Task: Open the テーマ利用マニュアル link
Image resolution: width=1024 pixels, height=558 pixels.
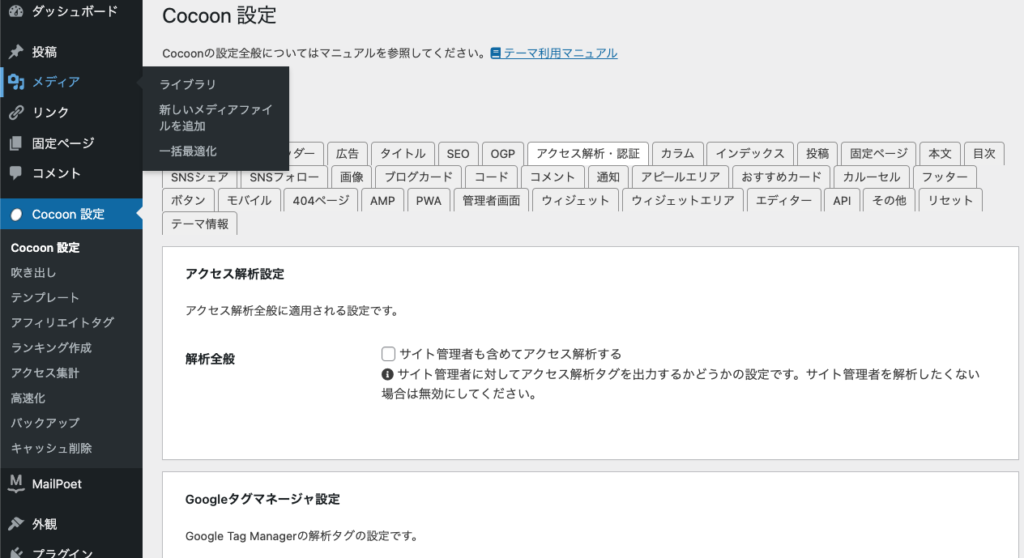Action: (x=560, y=53)
